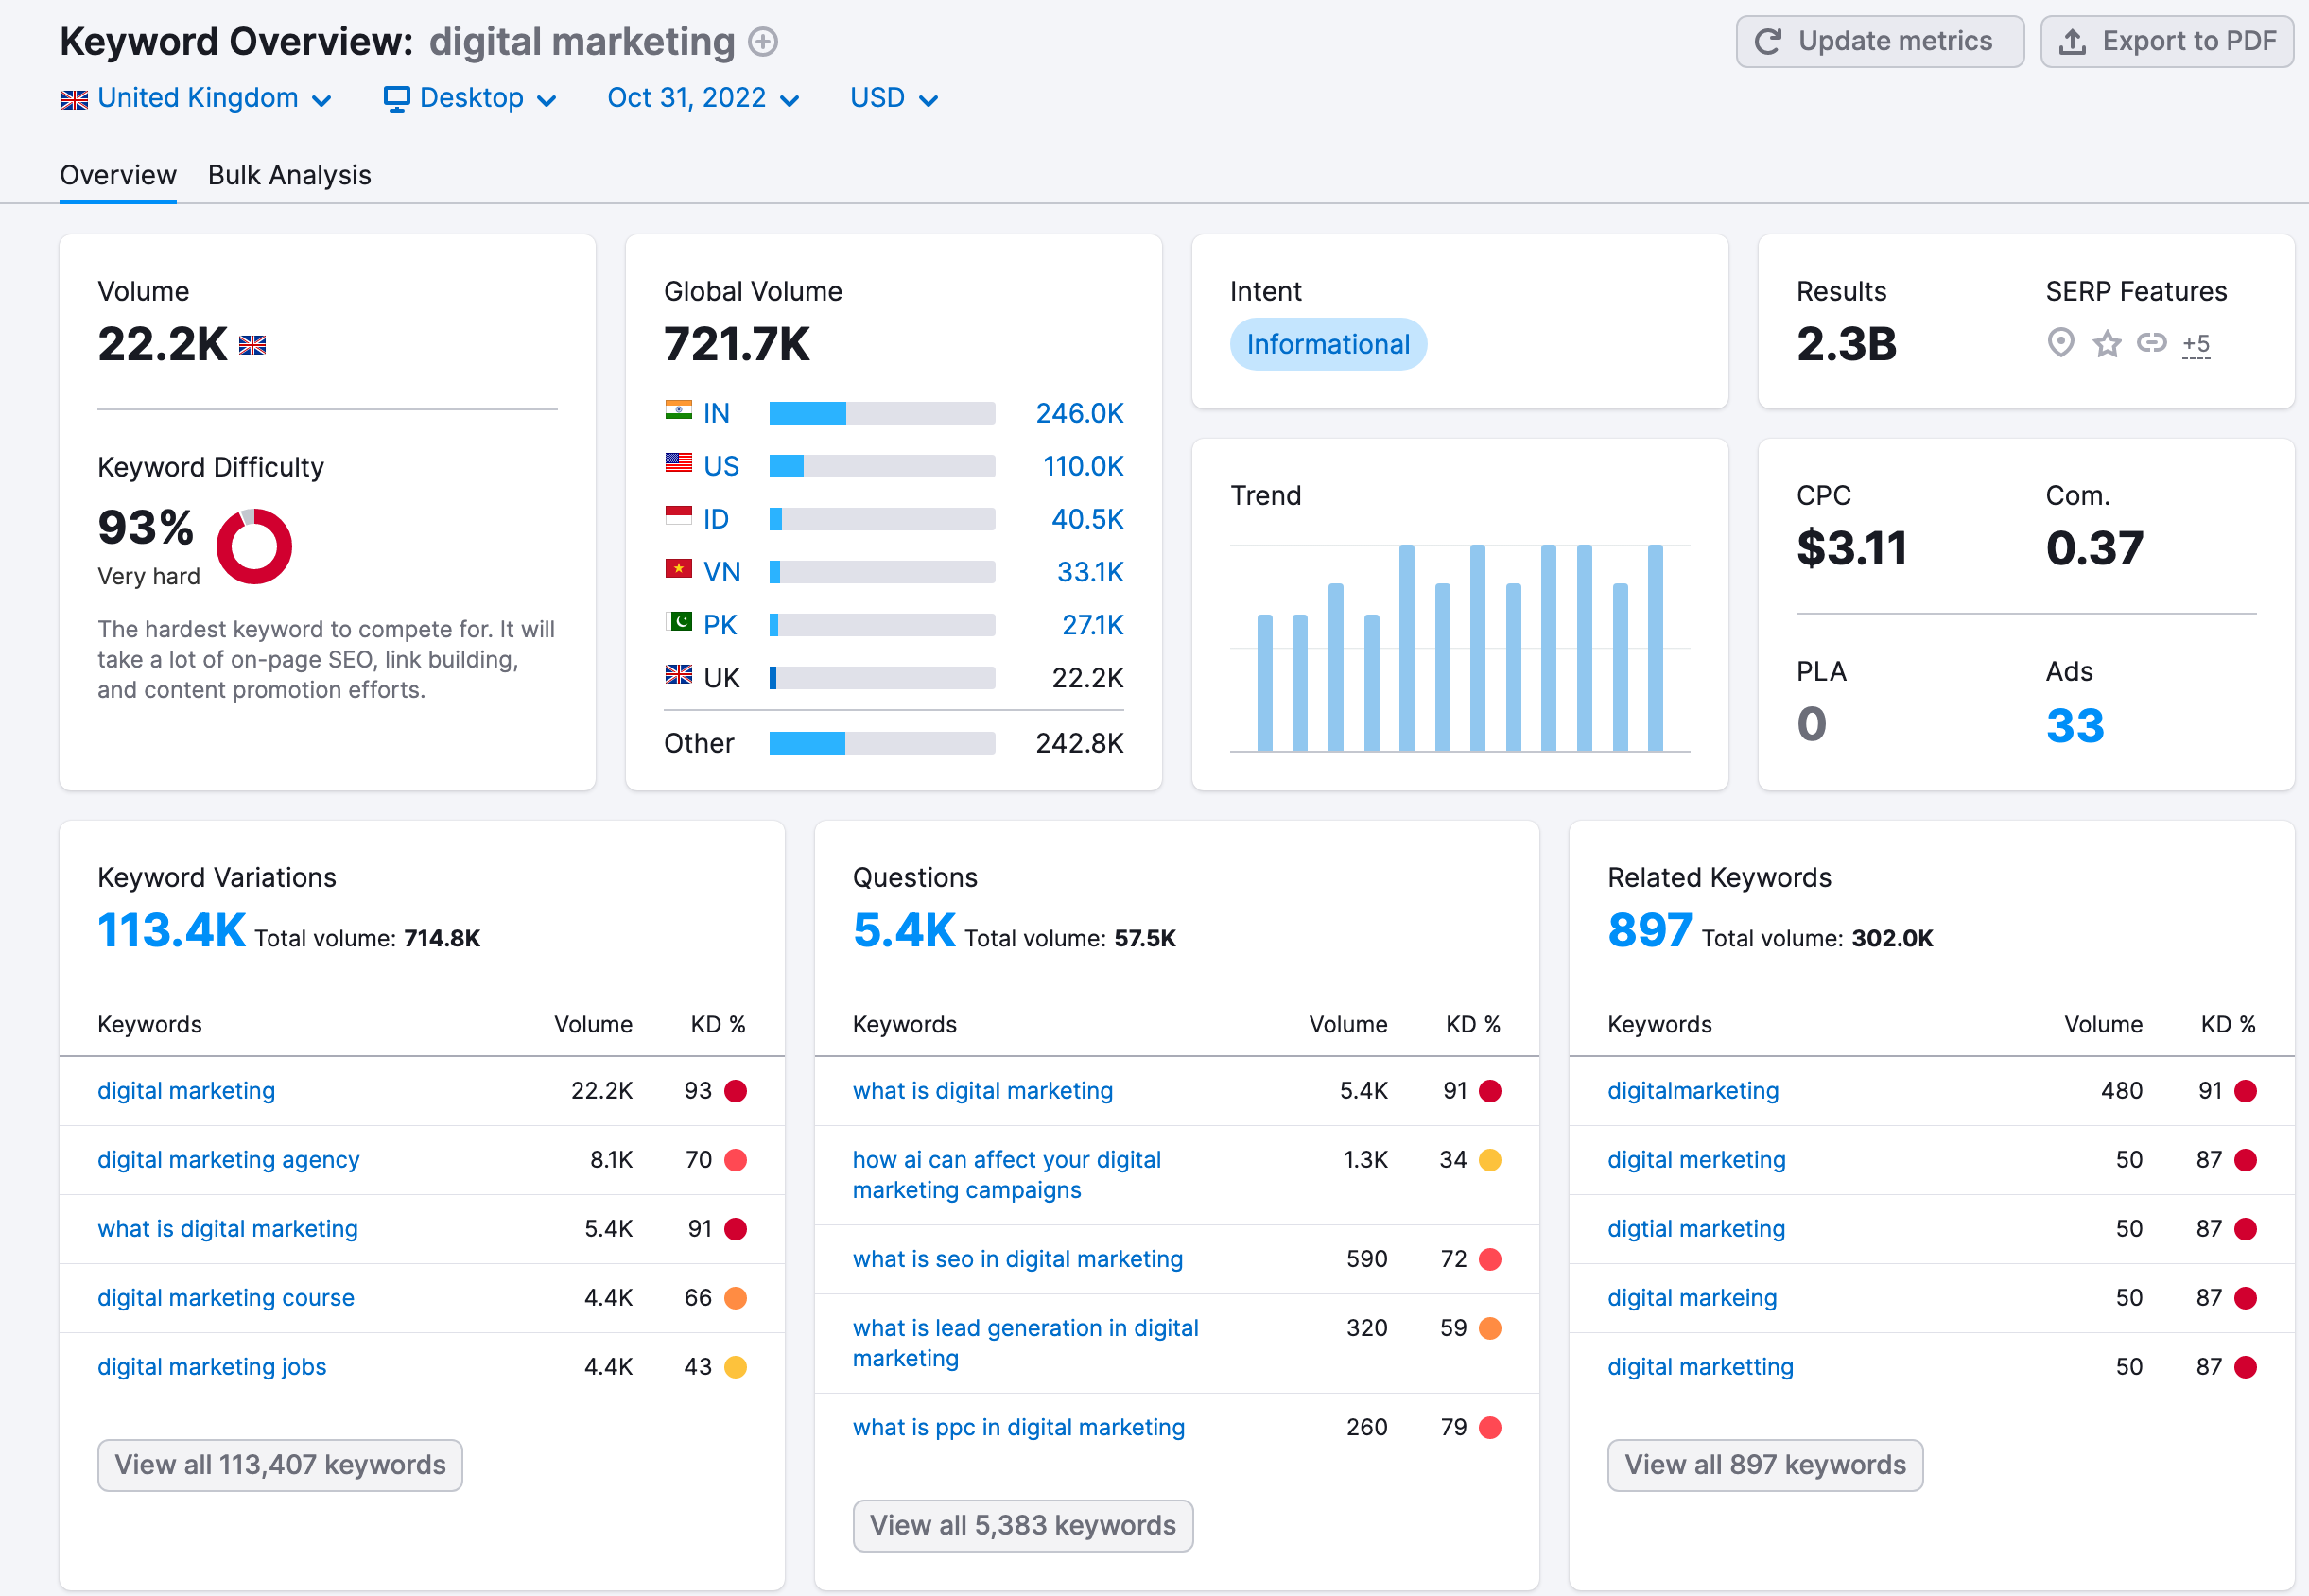Viewport: 2309px width, 1596px height.
Task: Click the Informational intent badge
Action: [x=1328, y=344]
